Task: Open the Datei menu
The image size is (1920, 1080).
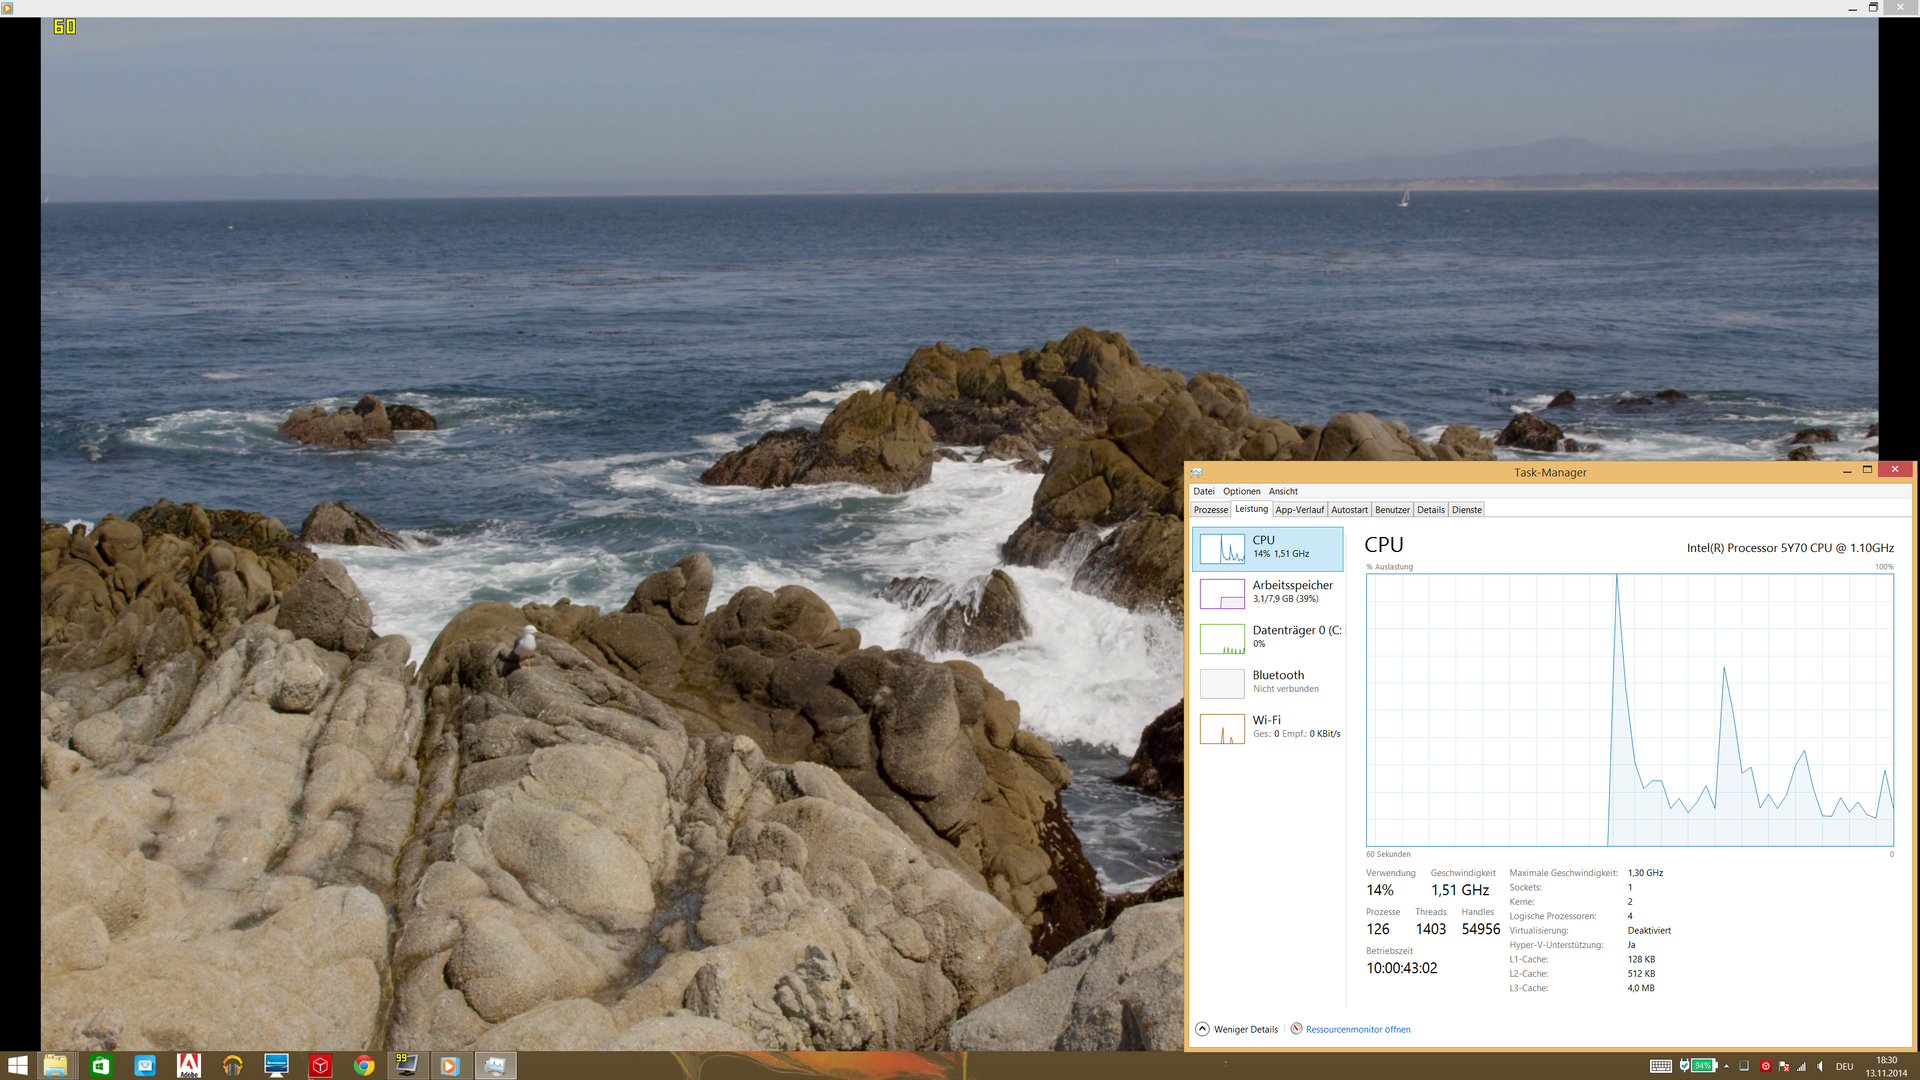Action: pyautogui.click(x=1203, y=491)
